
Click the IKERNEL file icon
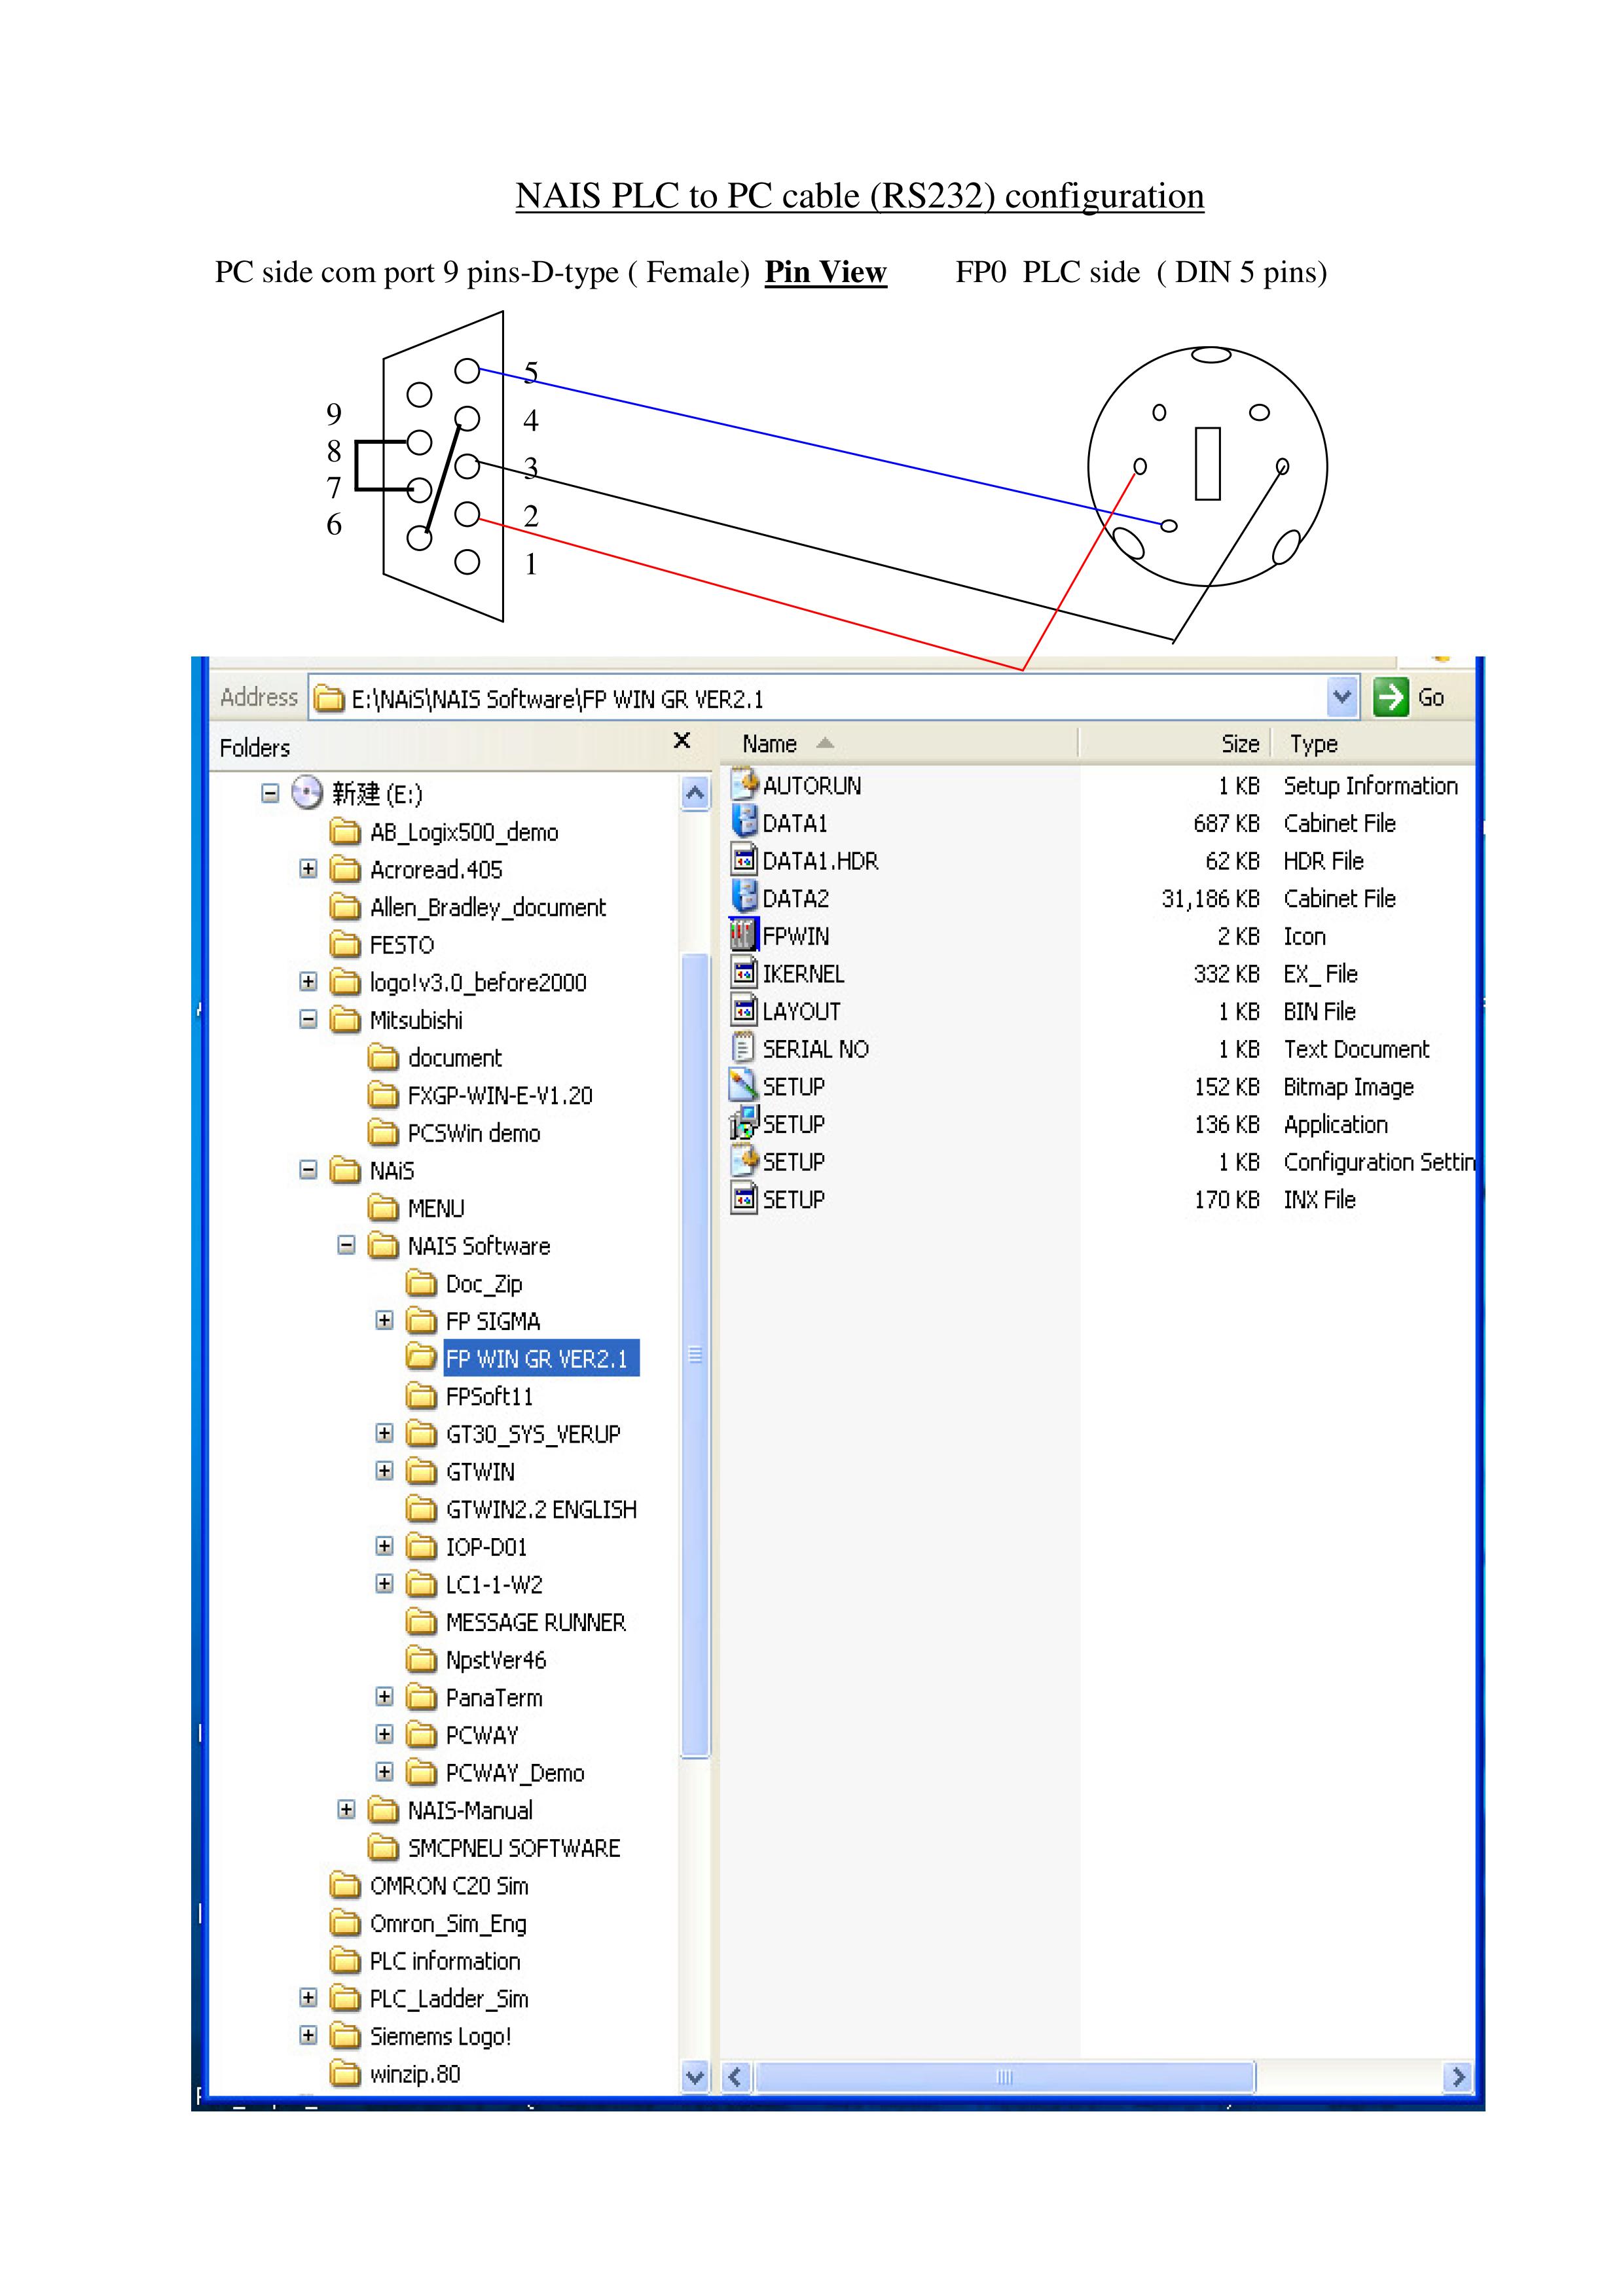coord(743,973)
